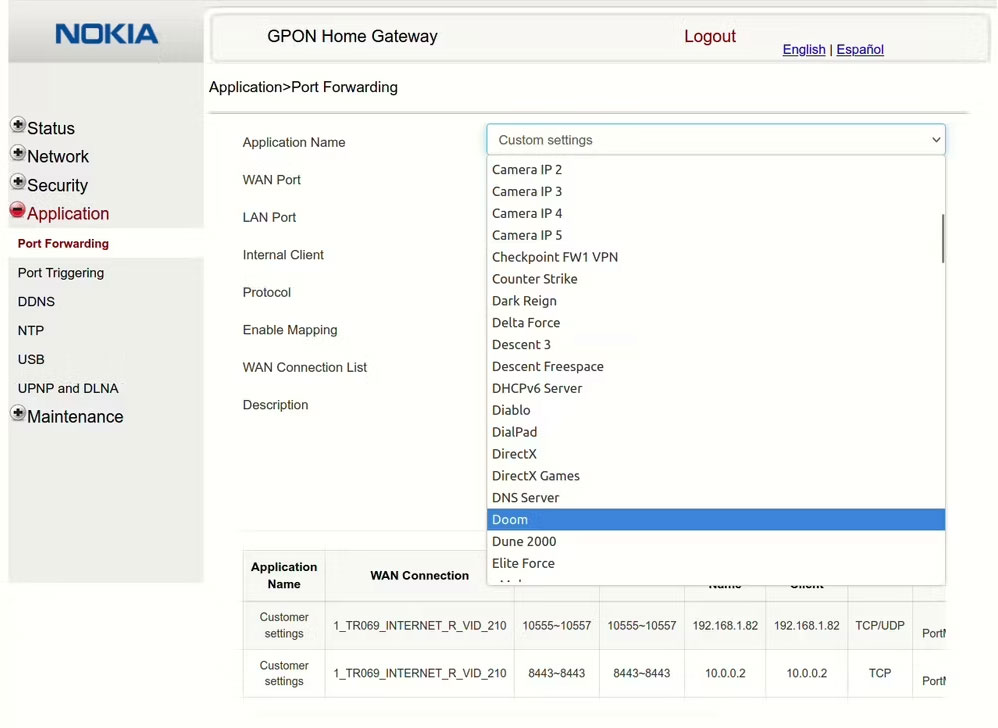
Task: Open the Application Name dropdown
Action: coord(715,140)
